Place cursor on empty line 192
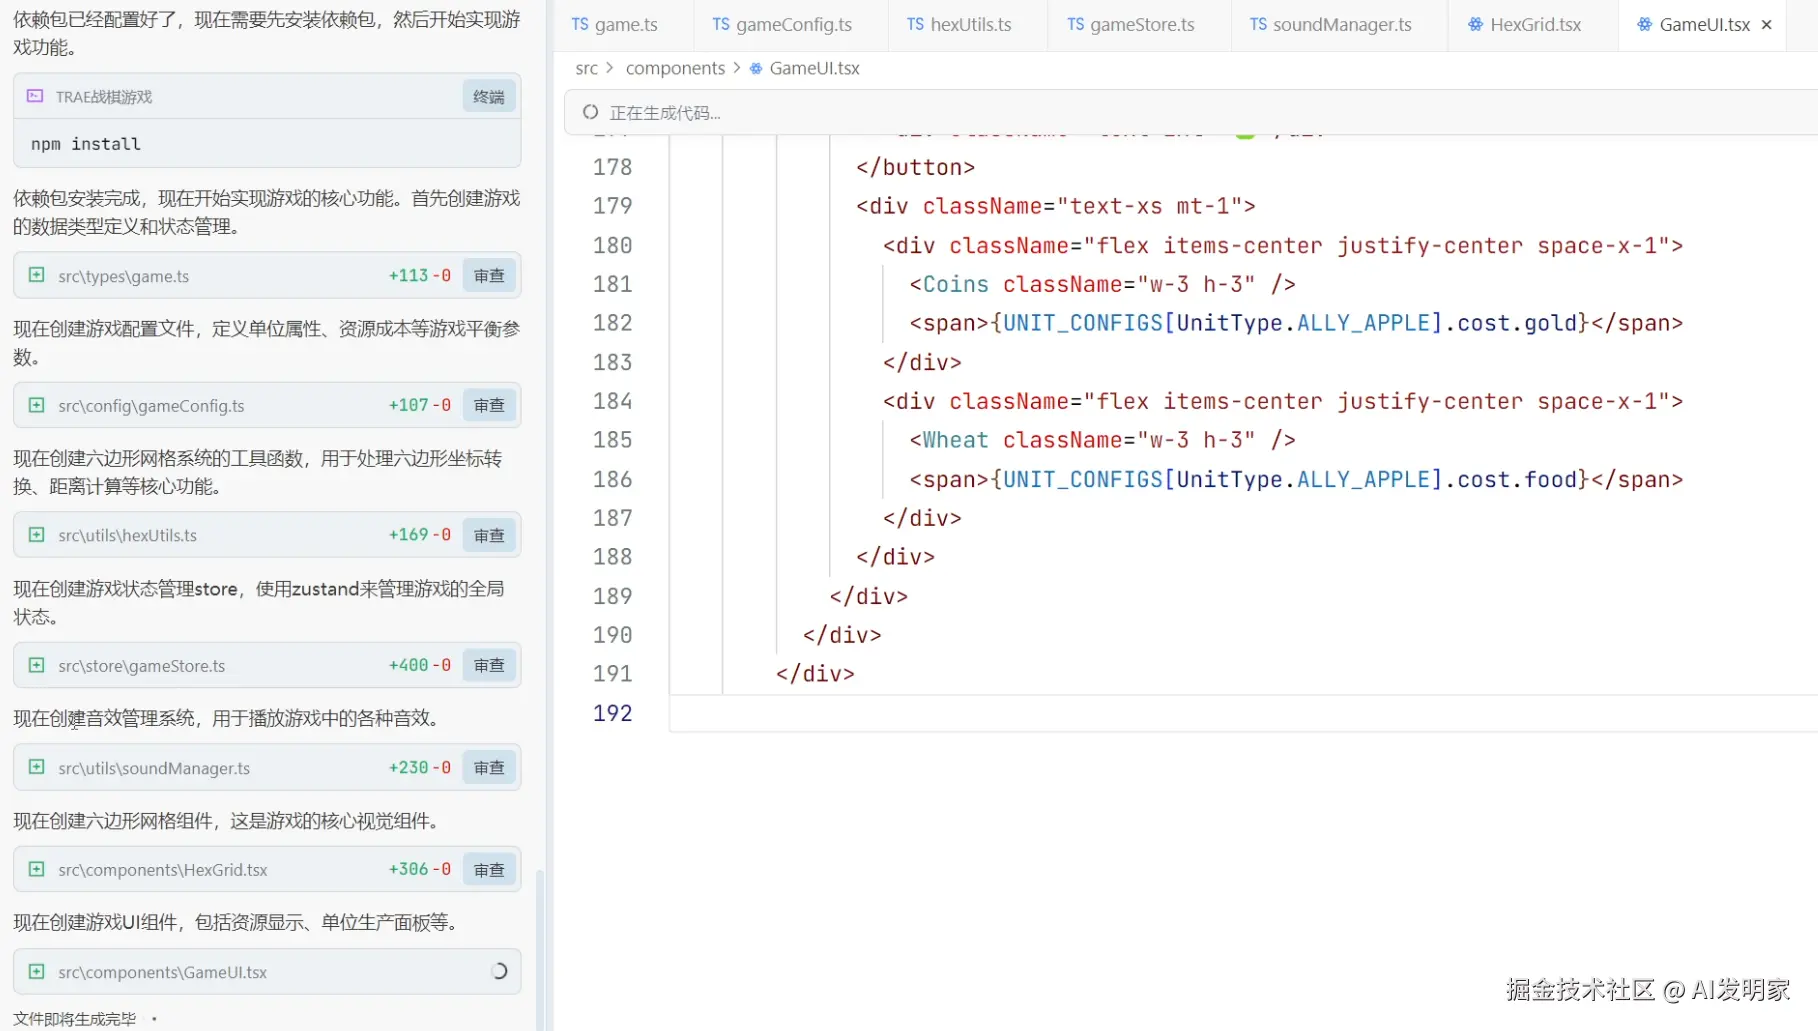The image size is (1818, 1031). pyautogui.click(x=1243, y=713)
